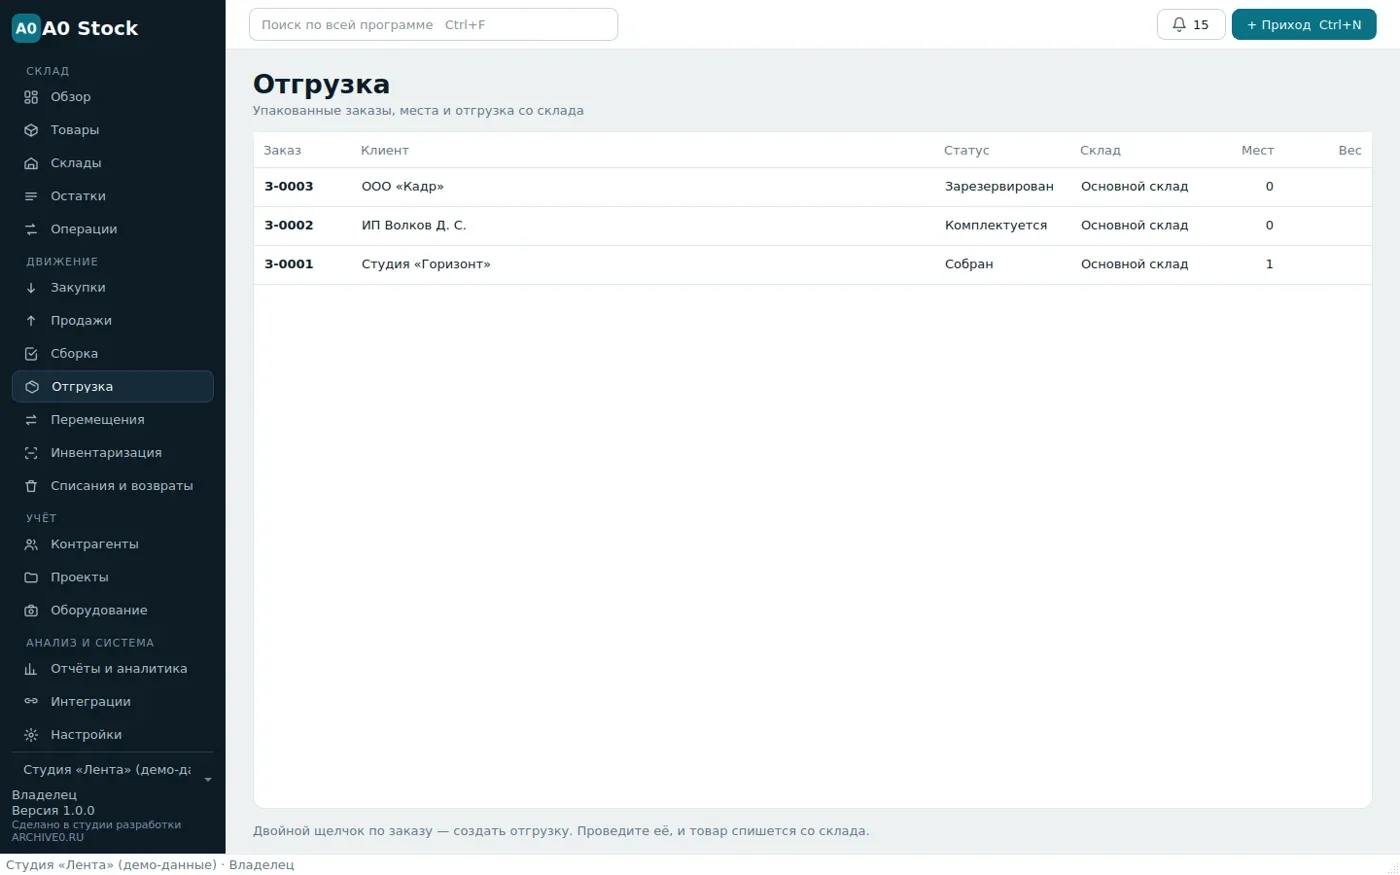The image size is (1400, 875).
Task: Click client ИП Волков Д. С. cell
Action: point(414,226)
